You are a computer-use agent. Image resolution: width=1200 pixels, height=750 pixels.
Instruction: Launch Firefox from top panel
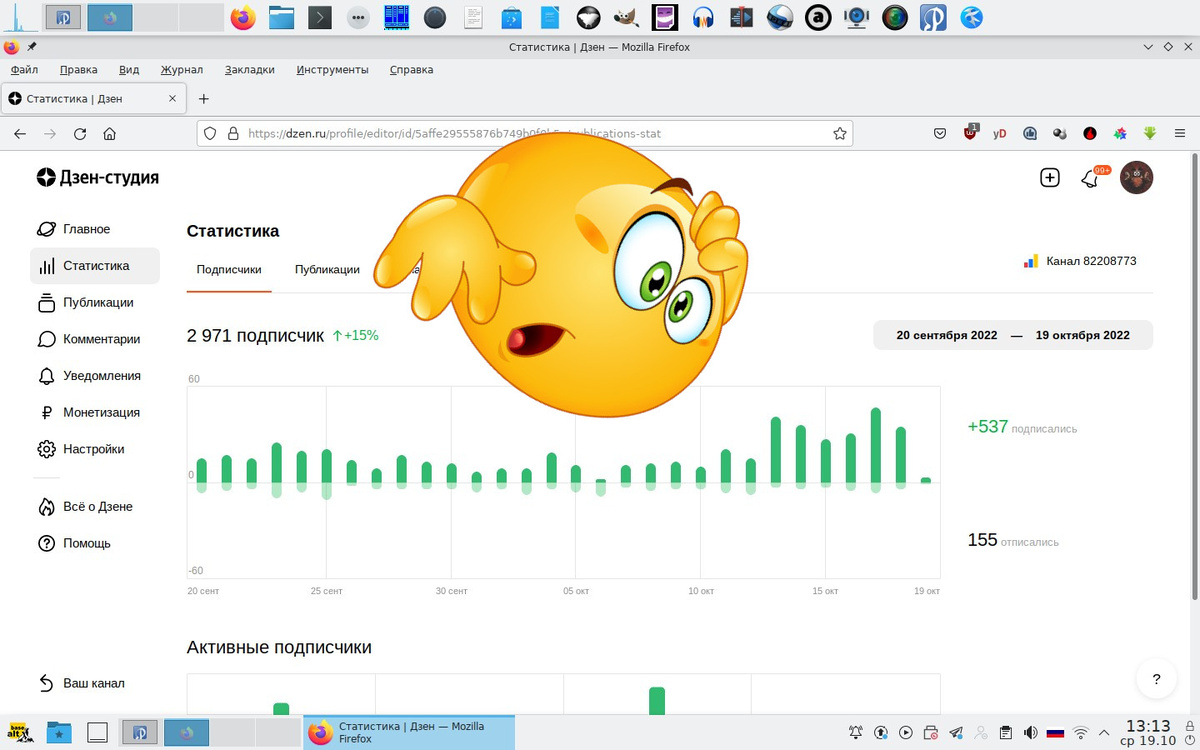(242, 17)
